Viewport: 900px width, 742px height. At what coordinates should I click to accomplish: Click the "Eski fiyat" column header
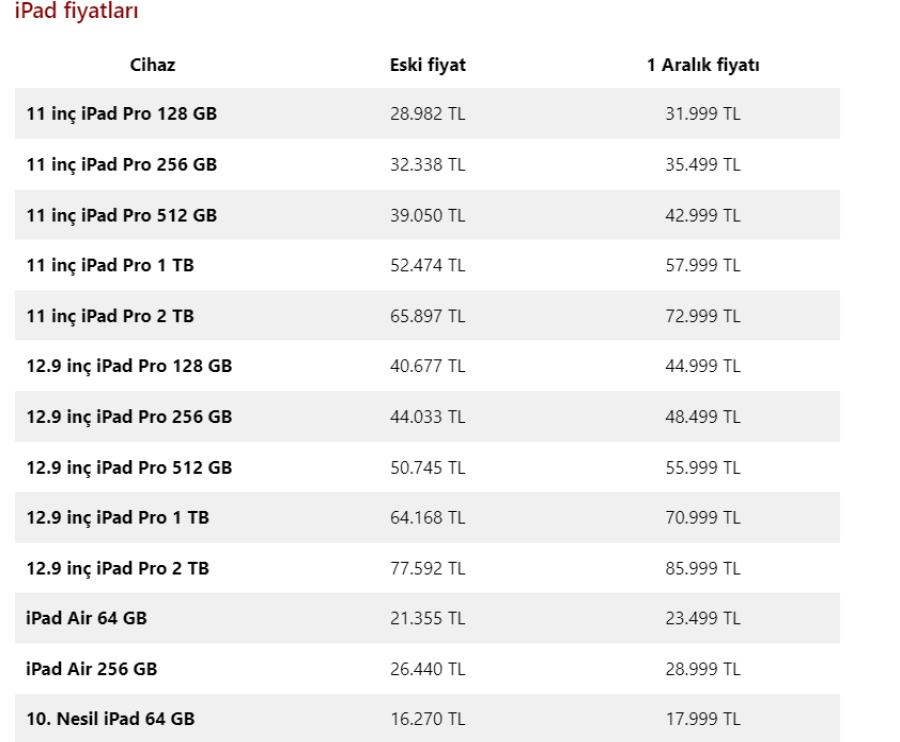(427, 66)
